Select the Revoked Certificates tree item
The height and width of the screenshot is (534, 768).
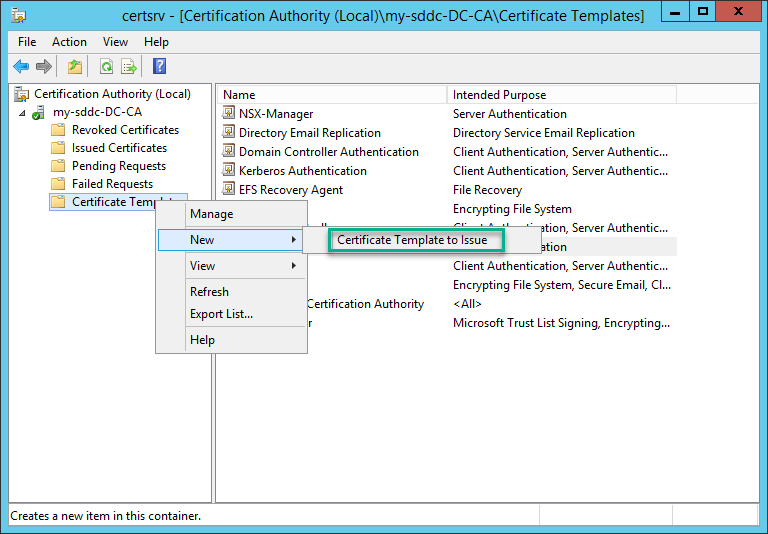click(125, 130)
